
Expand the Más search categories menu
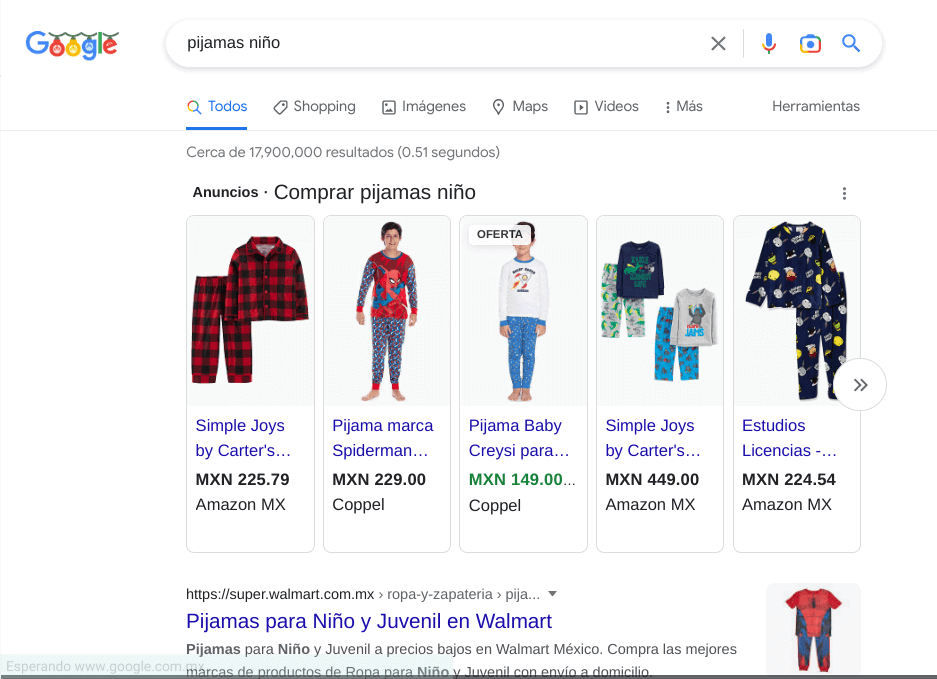[682, 106]
